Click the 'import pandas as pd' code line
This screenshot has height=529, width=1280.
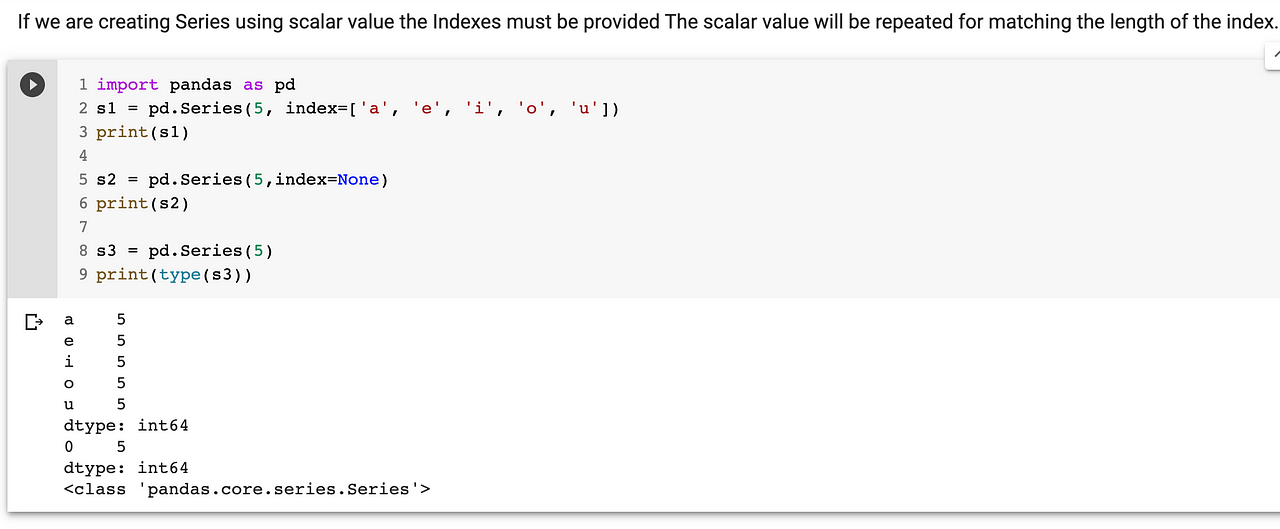pos(196,85)
